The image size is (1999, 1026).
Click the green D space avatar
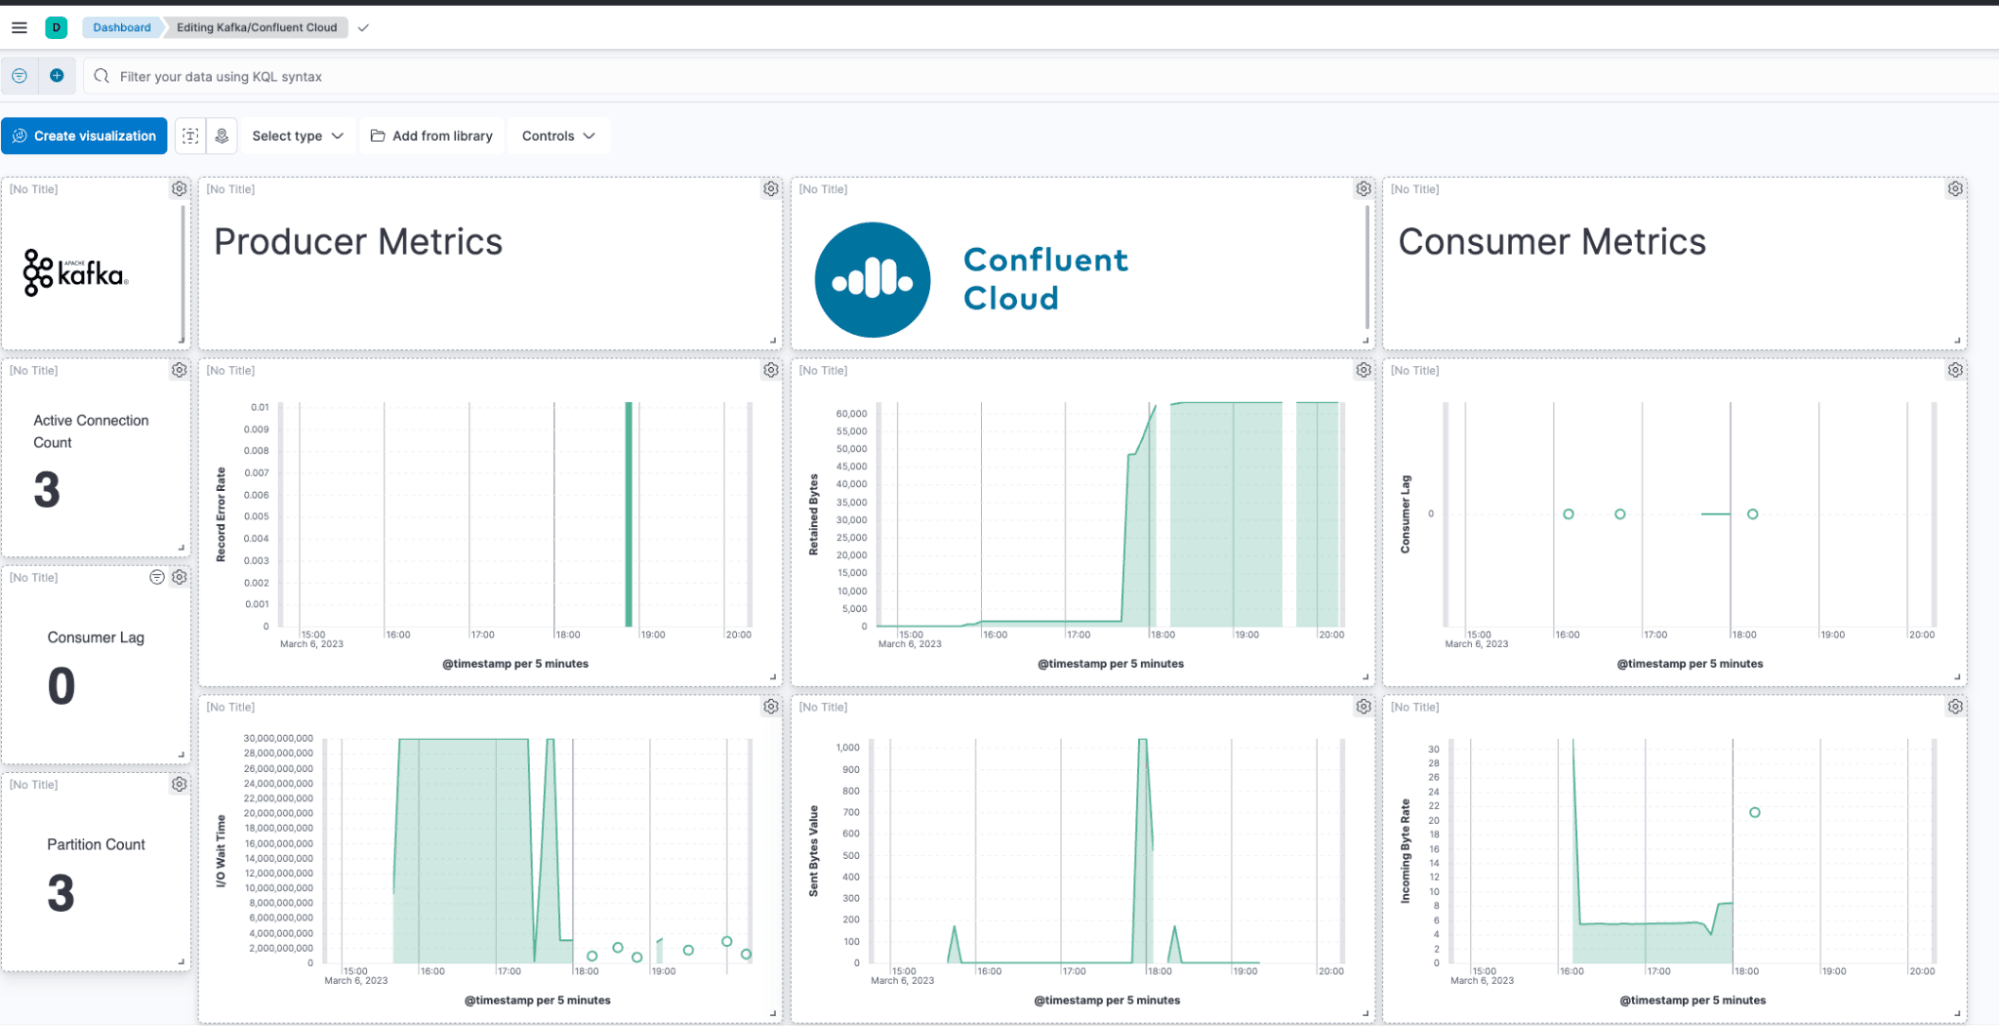coord(56,28)
